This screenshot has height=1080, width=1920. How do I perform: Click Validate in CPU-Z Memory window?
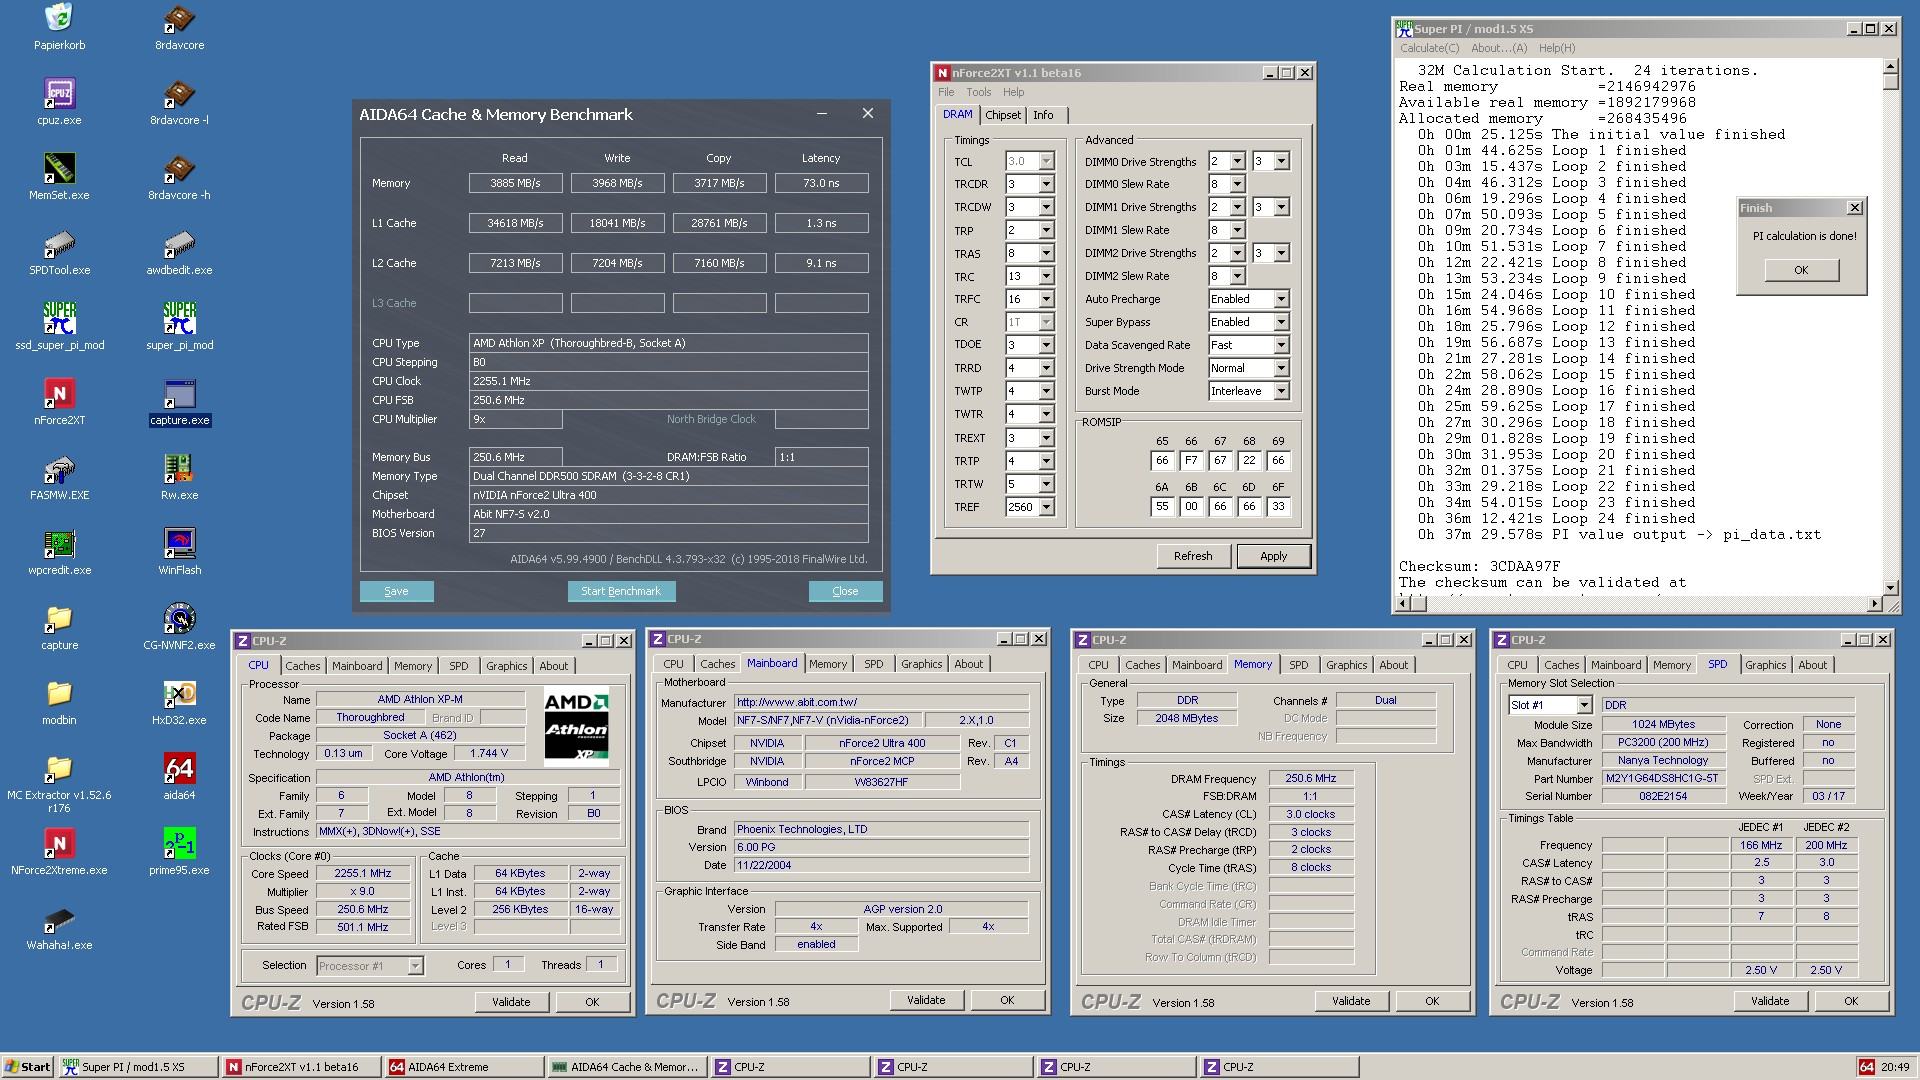click(x=1350, y=1001)
